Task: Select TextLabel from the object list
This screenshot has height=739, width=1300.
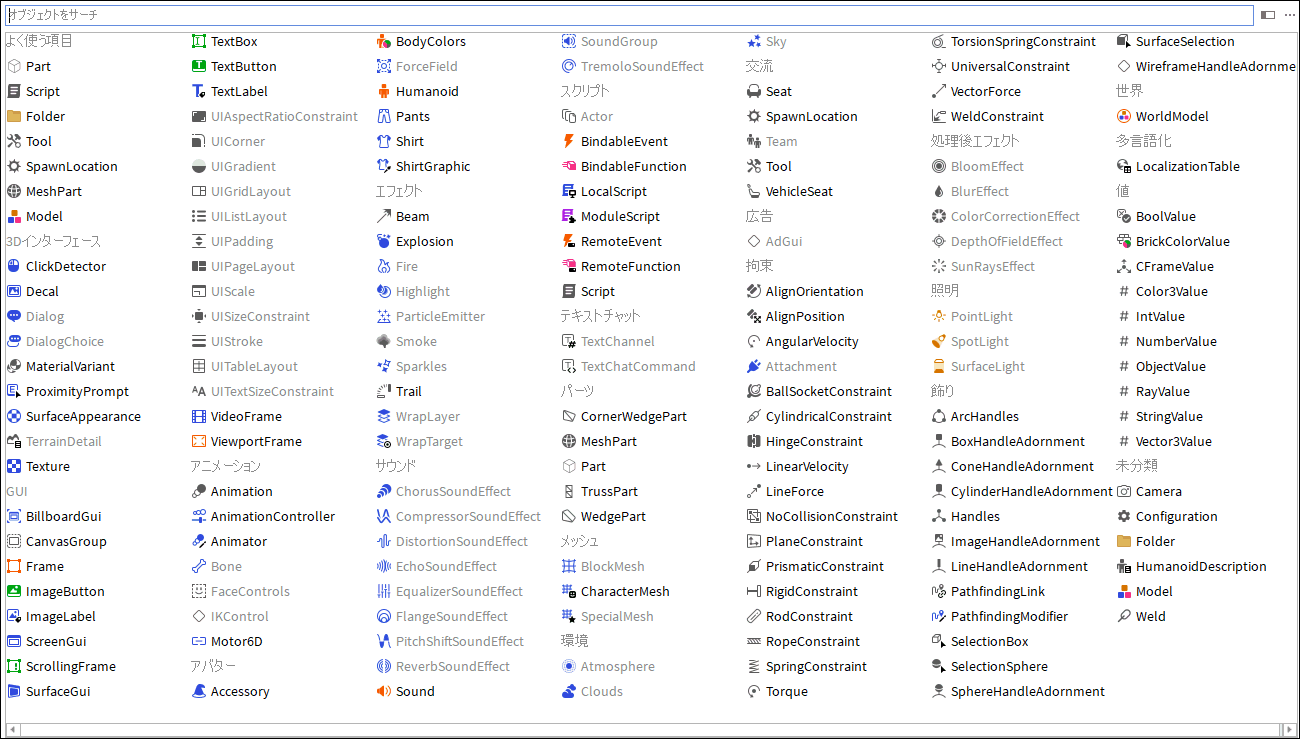Action: [239, 91]
